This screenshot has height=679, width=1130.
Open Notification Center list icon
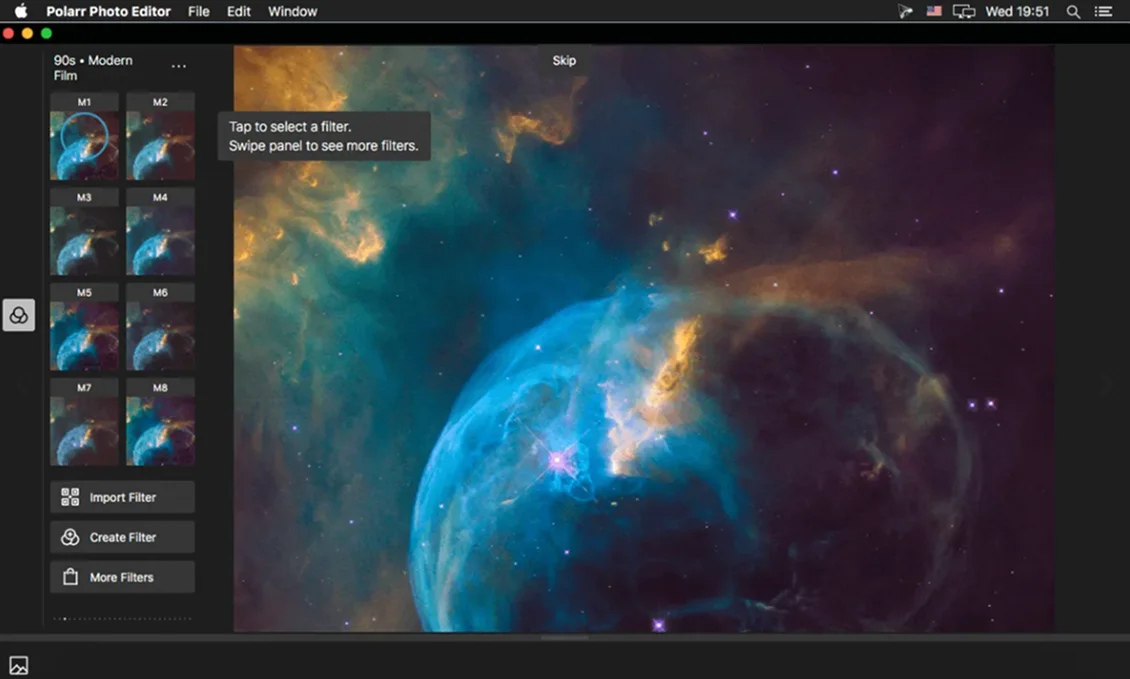click(1103, 12)
